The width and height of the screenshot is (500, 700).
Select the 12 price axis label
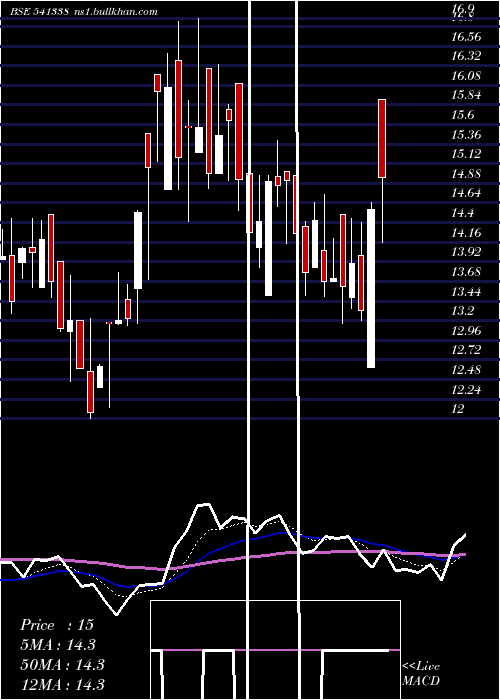click(458, 409)
